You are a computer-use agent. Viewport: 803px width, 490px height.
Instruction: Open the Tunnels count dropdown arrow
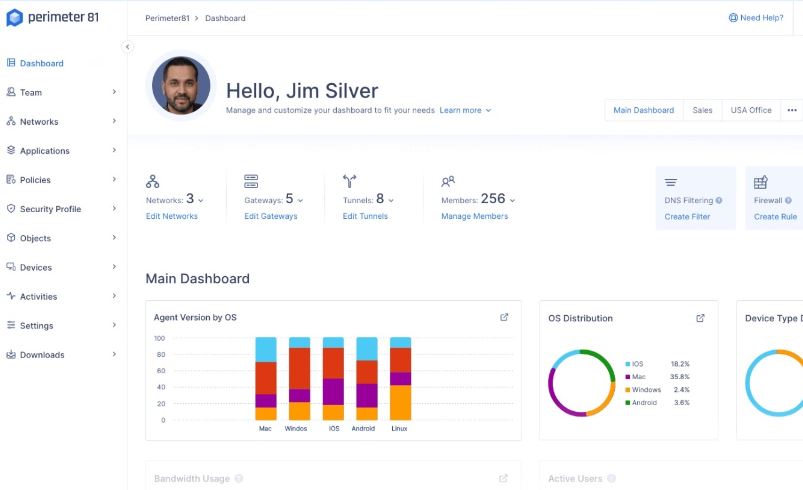391,201
